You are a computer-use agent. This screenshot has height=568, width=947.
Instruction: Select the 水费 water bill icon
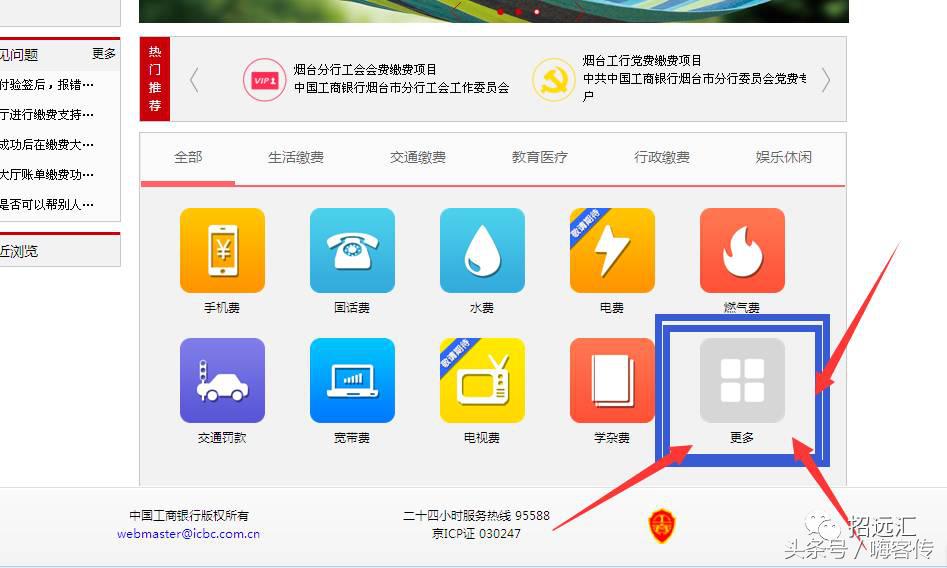tap(482, 251)
